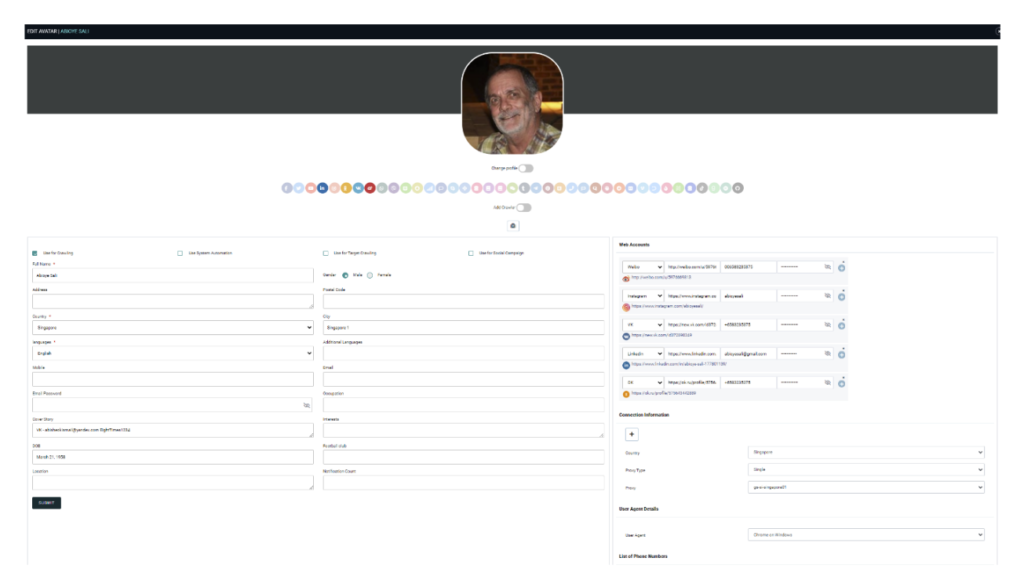
Task: Click the plus icon under Connection Information
Action: 631,434
